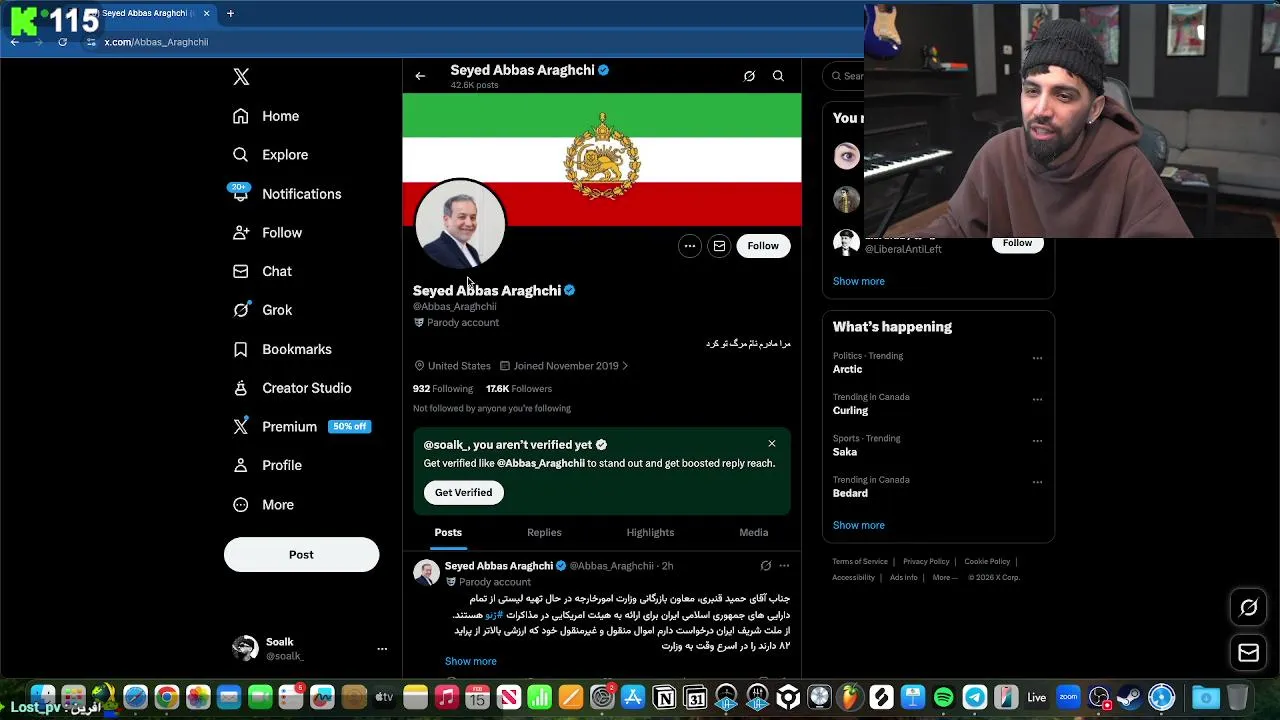Viewport: 1280px width, 720px height.
Task: Switch to the Replies tab
Action: 544,533
